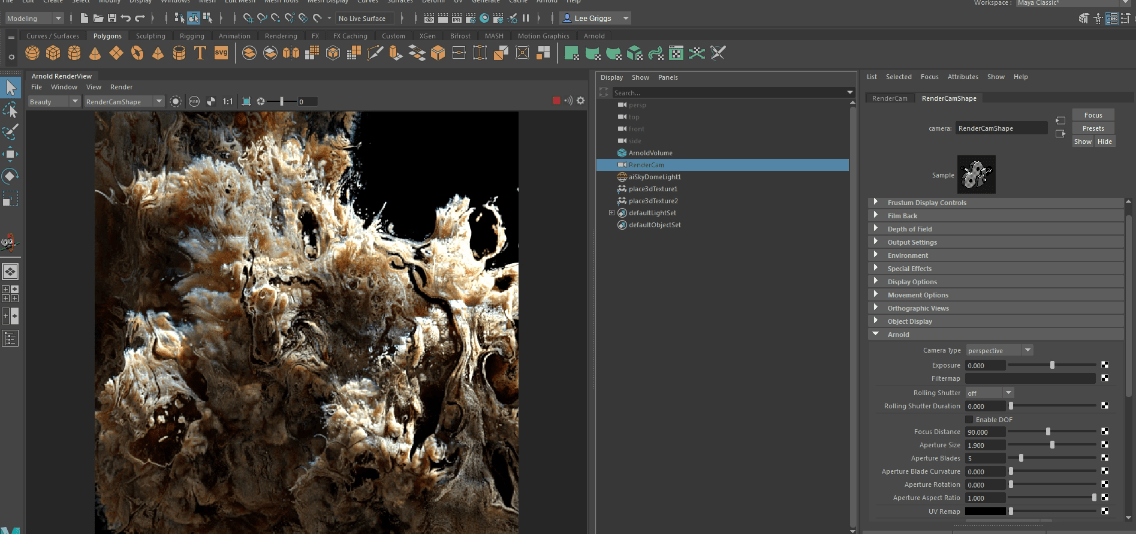Click the Hide button in Attribute Editor
The width and height of the screenshot is (1136, 534).
point(1104,142)
